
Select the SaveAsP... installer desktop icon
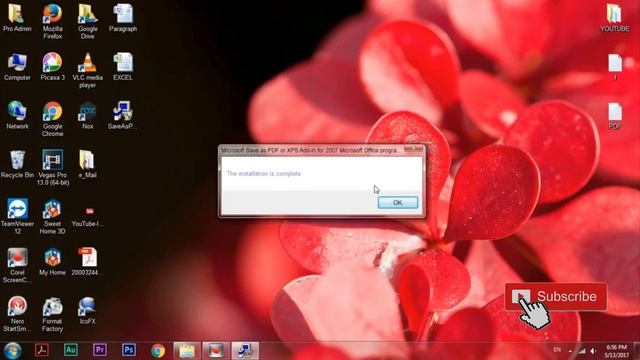(x=122, y=116)
